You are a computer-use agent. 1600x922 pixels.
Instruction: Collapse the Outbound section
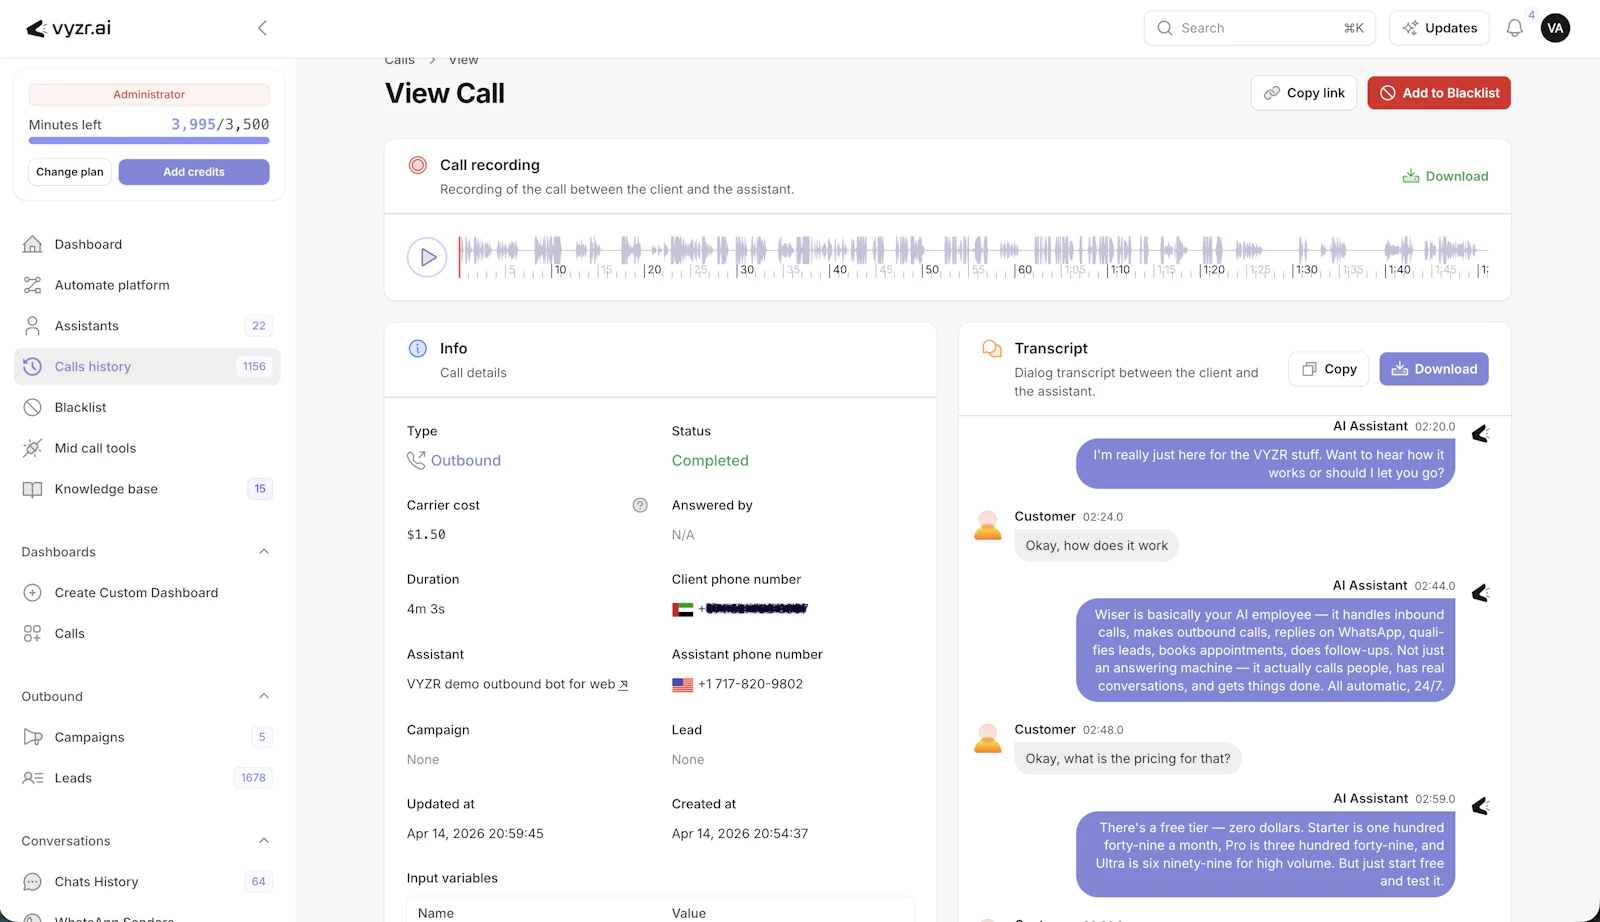(264, 696)
